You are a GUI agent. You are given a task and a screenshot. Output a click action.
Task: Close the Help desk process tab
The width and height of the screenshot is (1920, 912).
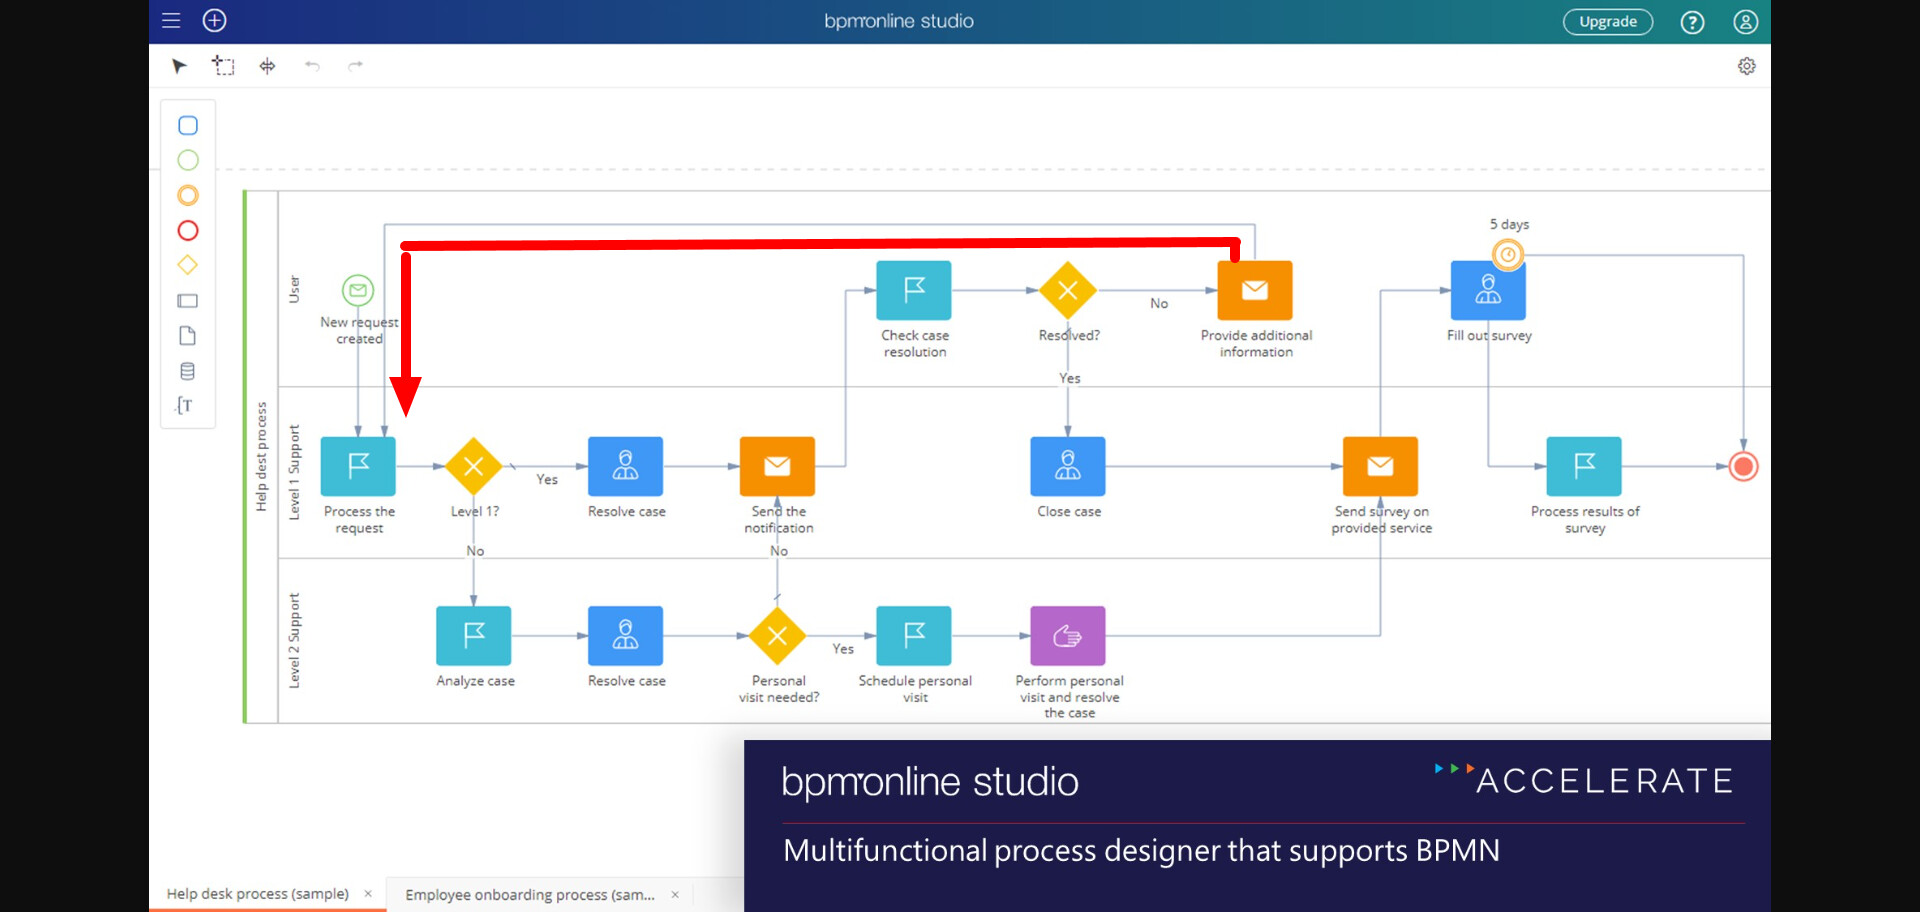[x=368, y=894]
